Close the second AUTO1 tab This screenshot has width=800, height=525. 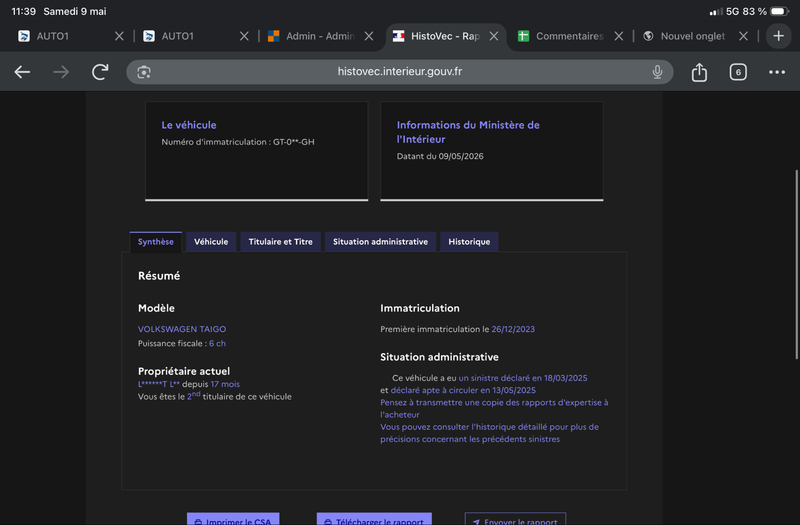tap(244, 36)
